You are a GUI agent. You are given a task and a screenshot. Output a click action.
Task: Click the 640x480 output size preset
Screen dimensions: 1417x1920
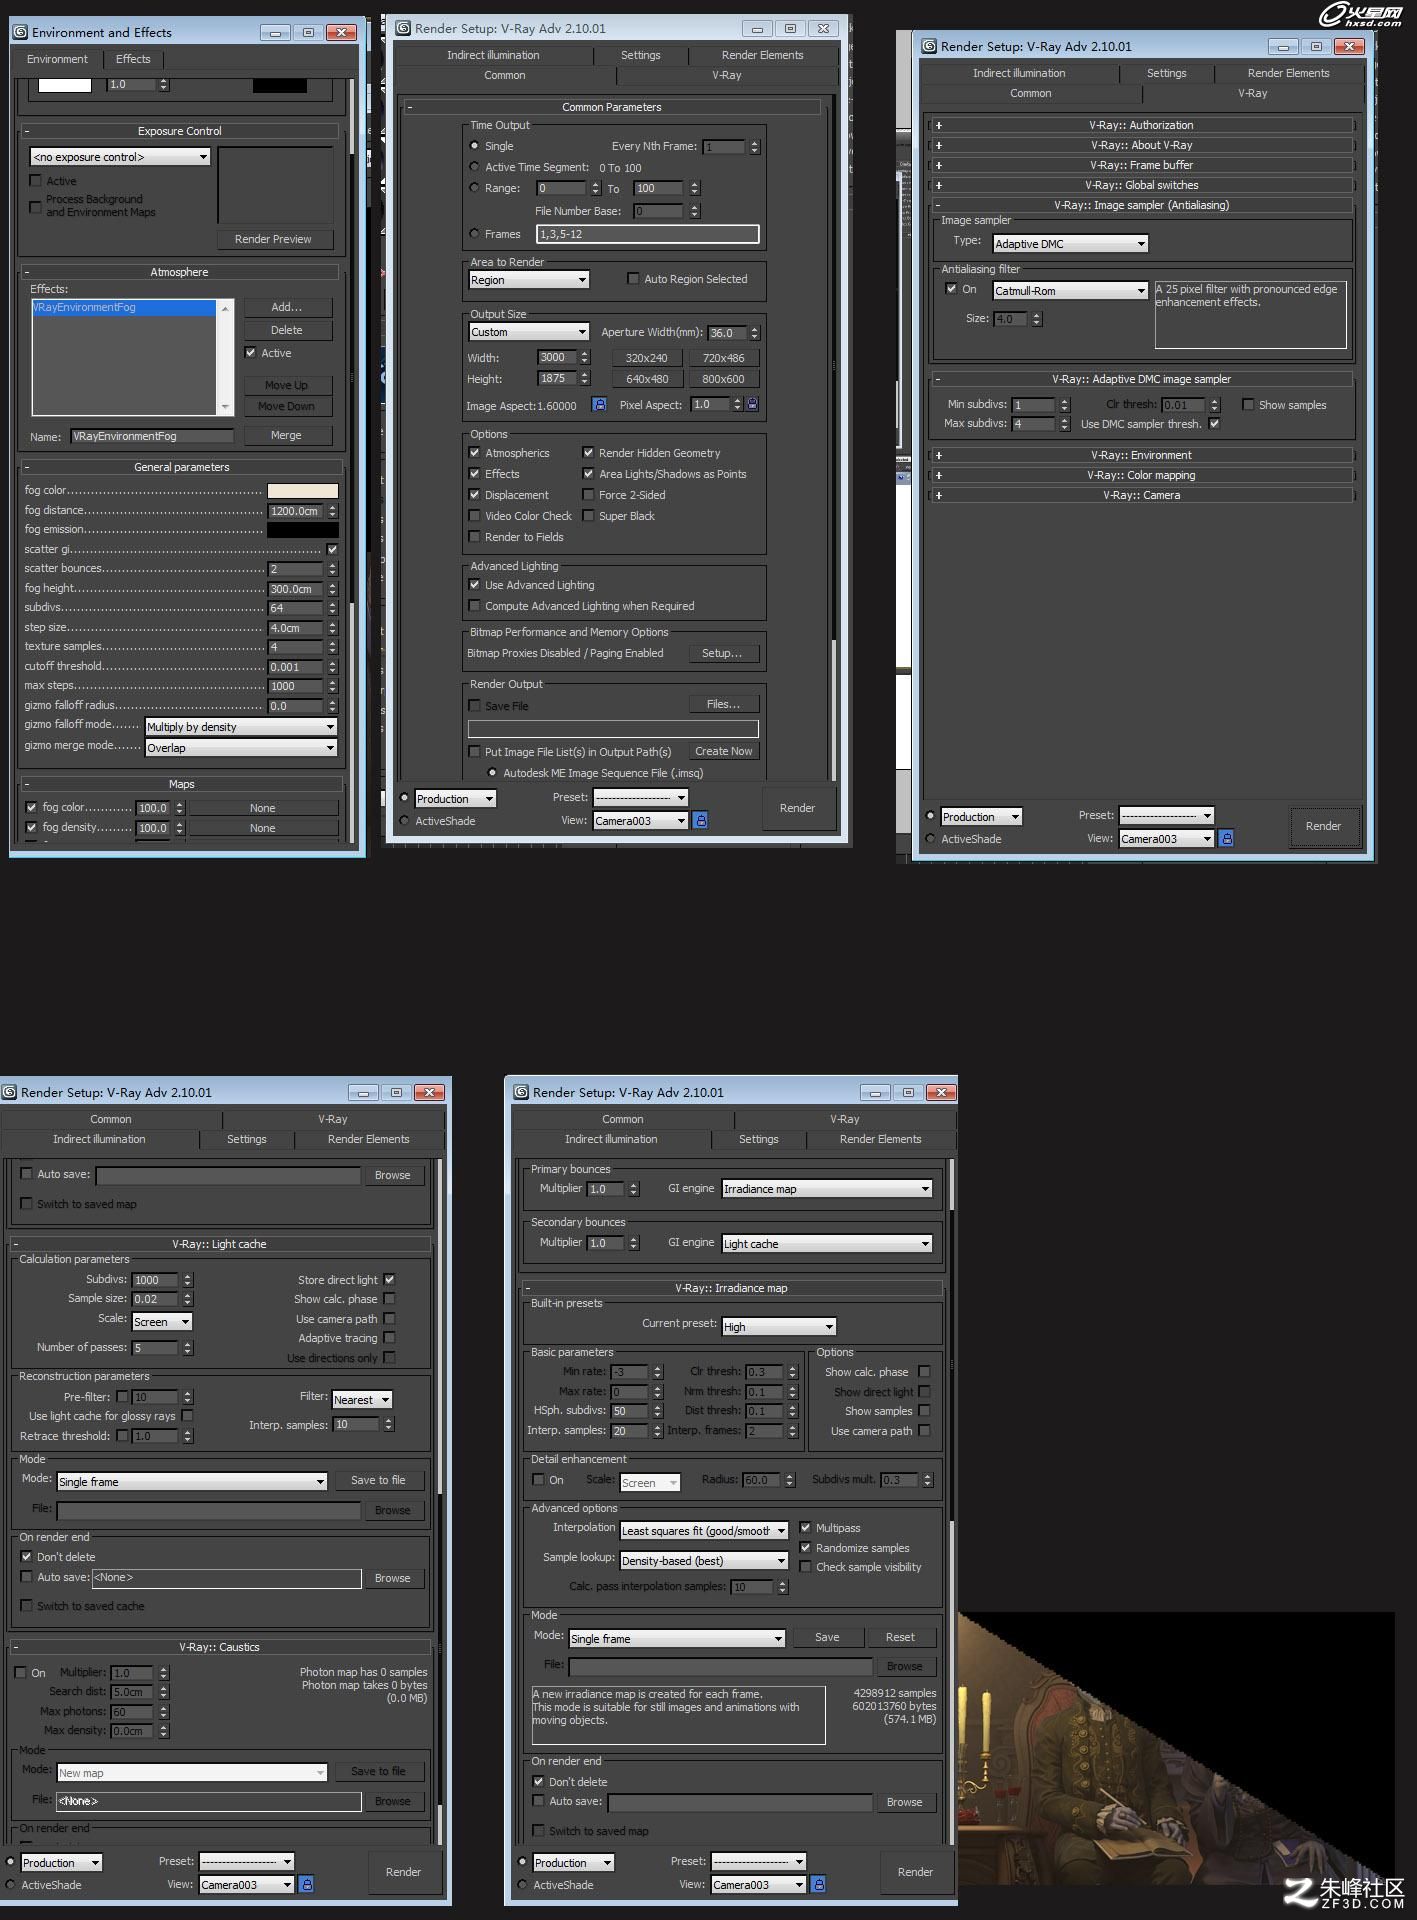point(647,379)
